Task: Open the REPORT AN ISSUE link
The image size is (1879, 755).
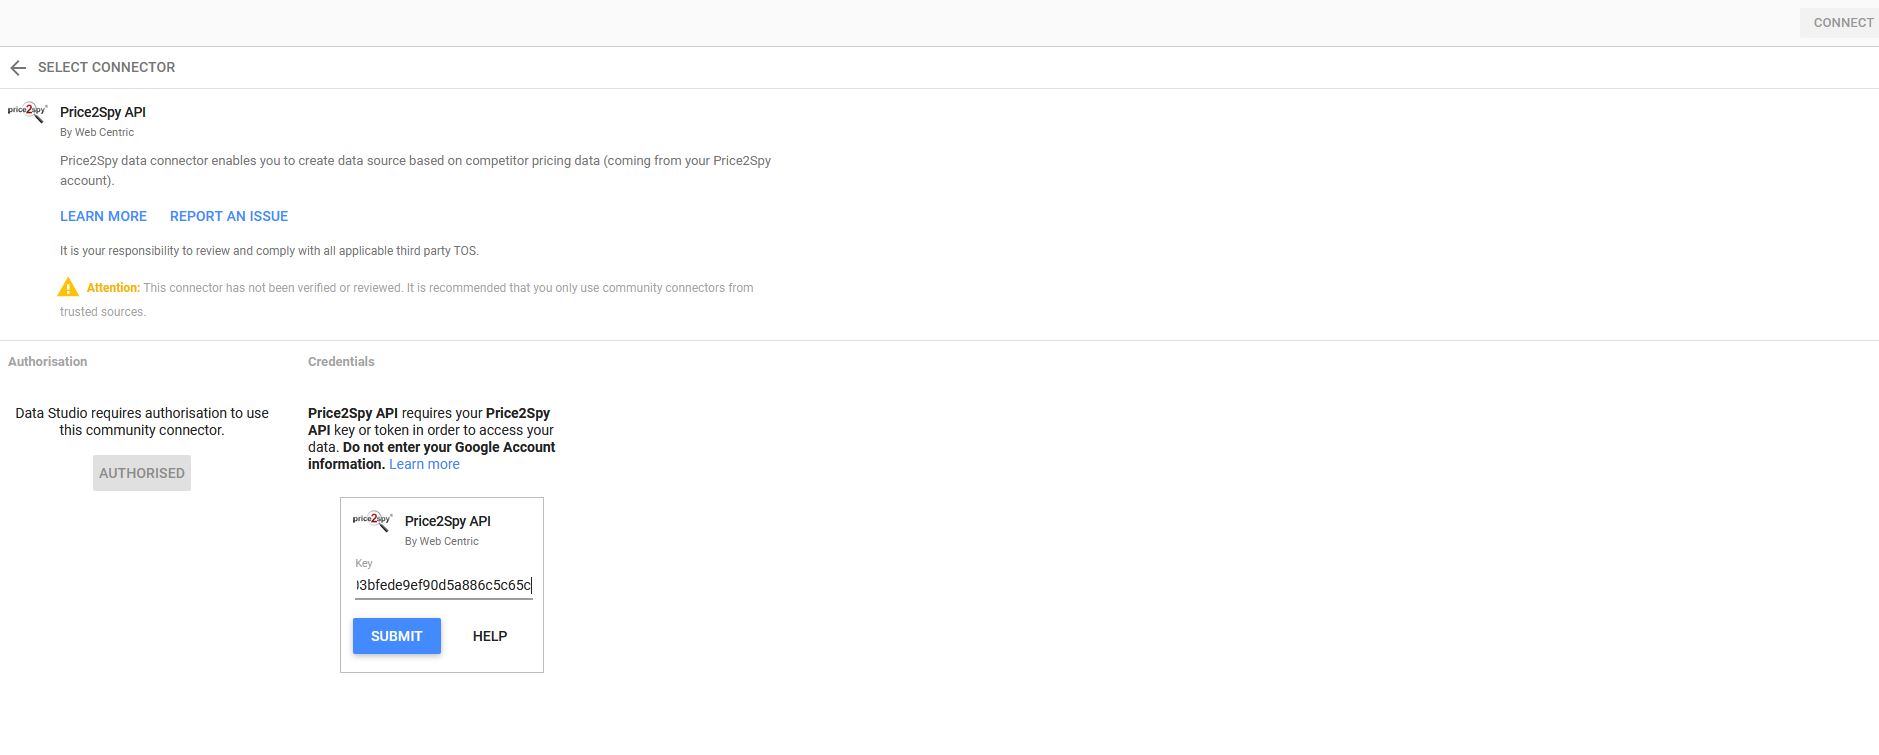Action: [229, 216]
